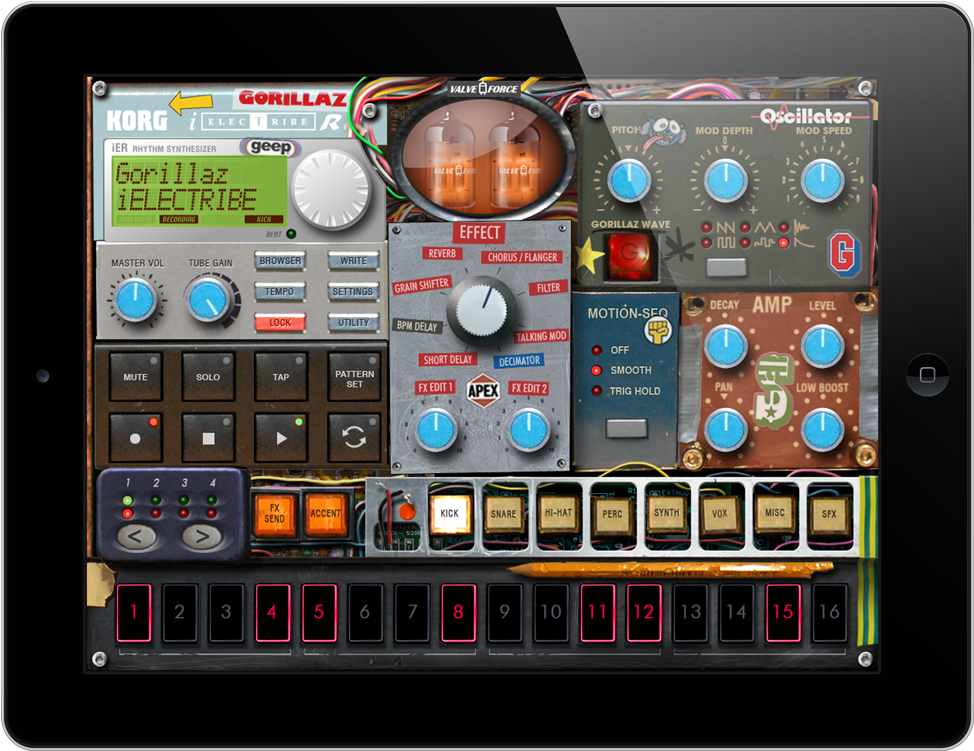Toggle the MUTE button

[135, 376]
